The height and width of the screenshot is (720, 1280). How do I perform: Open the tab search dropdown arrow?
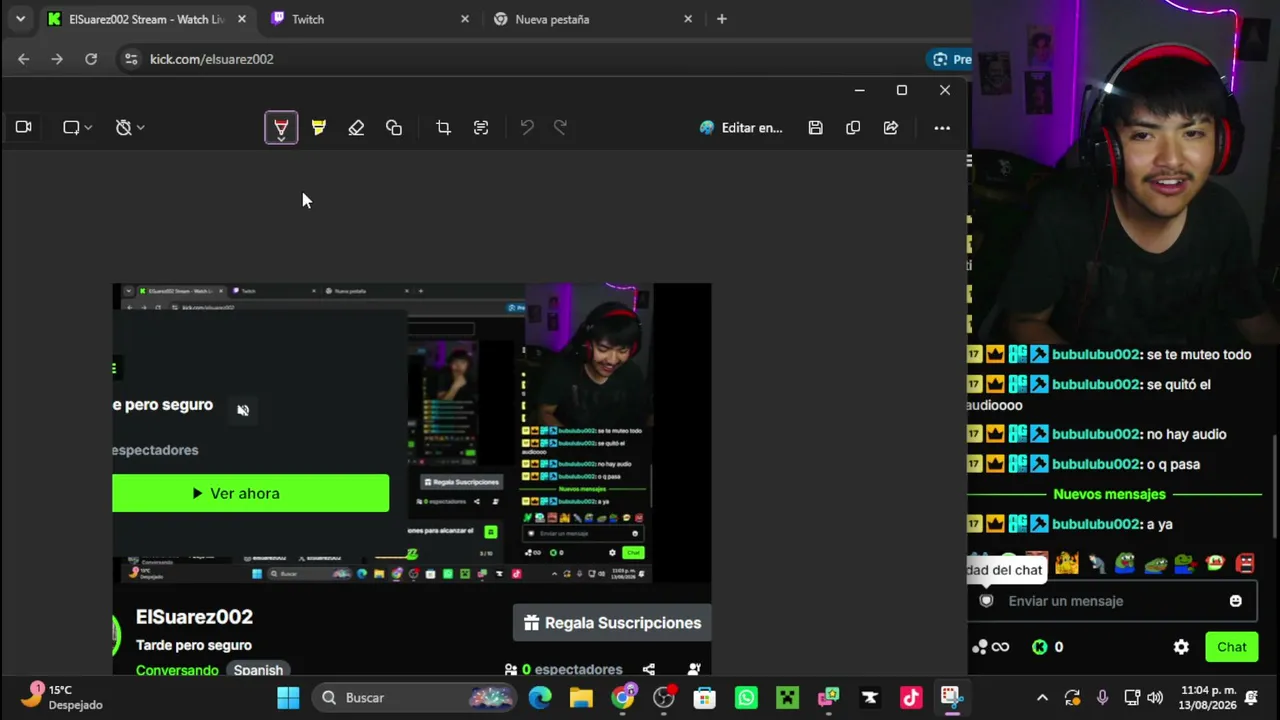20,19
